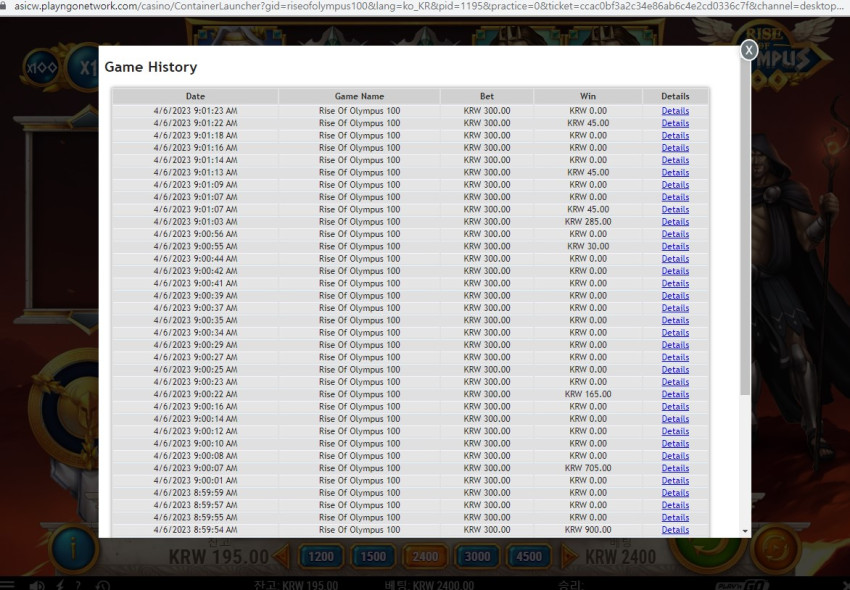This screenshot has height=590, width=850.
Task: Open Details for the 8:59:59 AM round
Action: click(x=675, y=493)
